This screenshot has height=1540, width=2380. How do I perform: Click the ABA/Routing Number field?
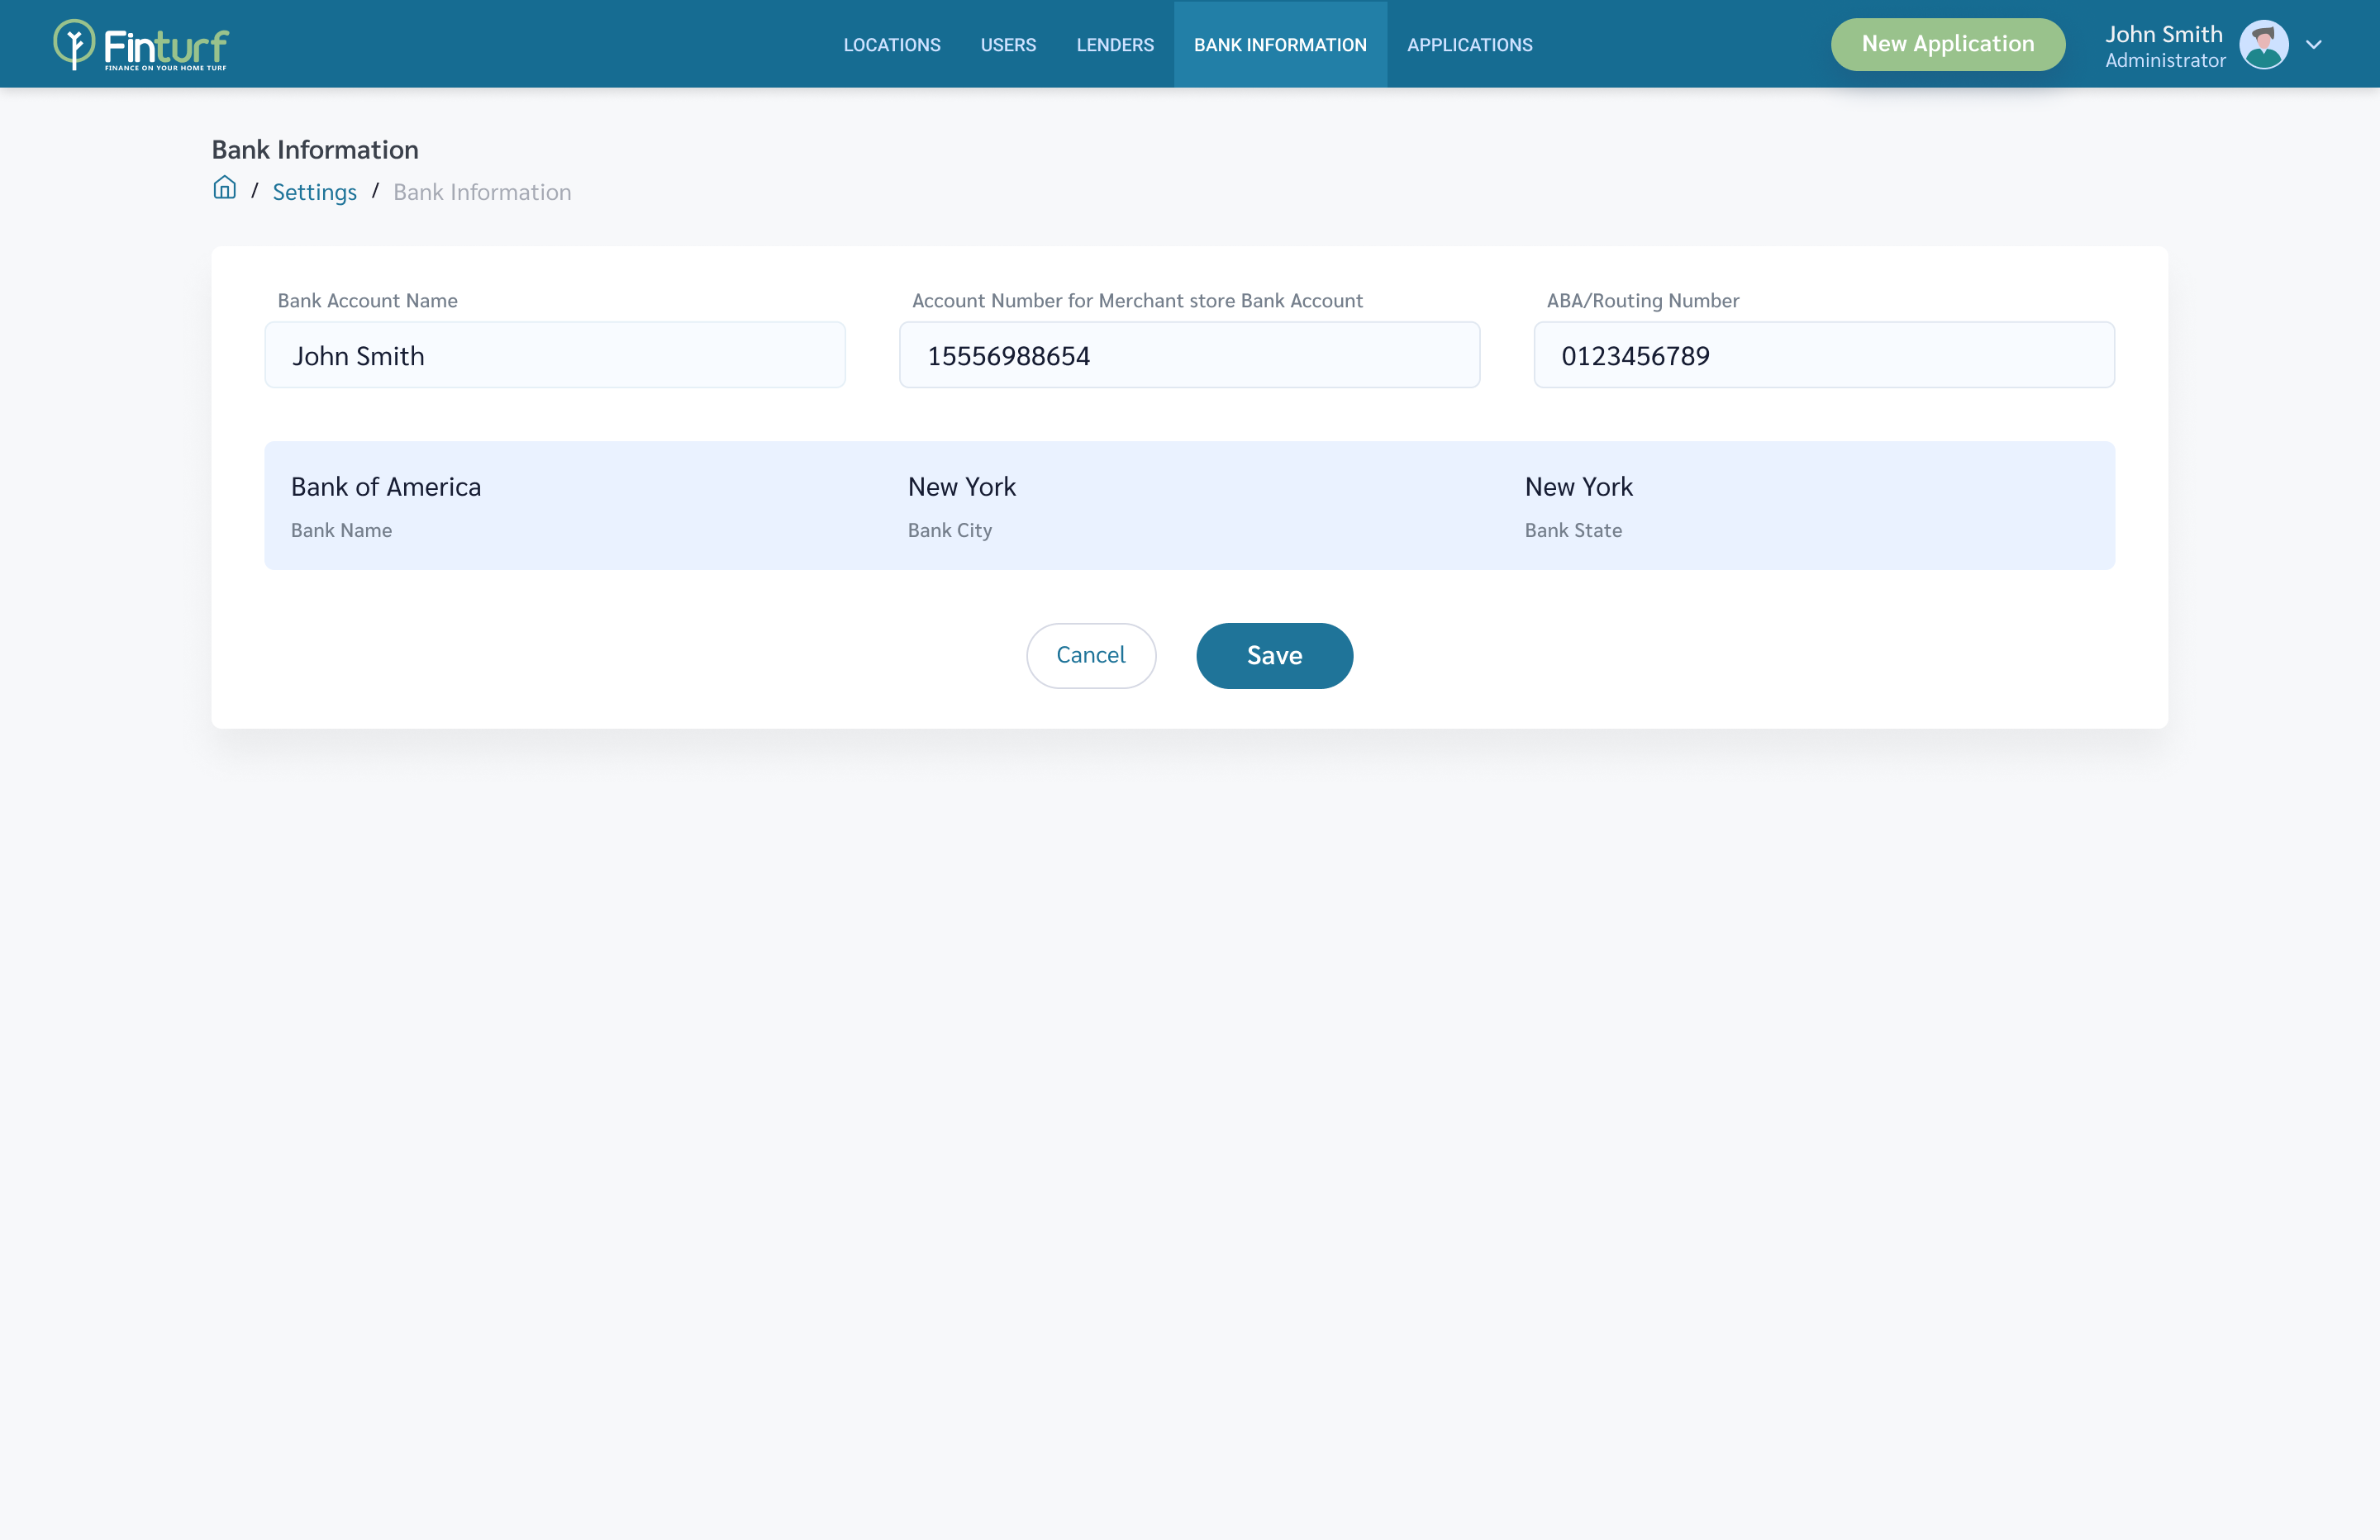coord(1823,355)
